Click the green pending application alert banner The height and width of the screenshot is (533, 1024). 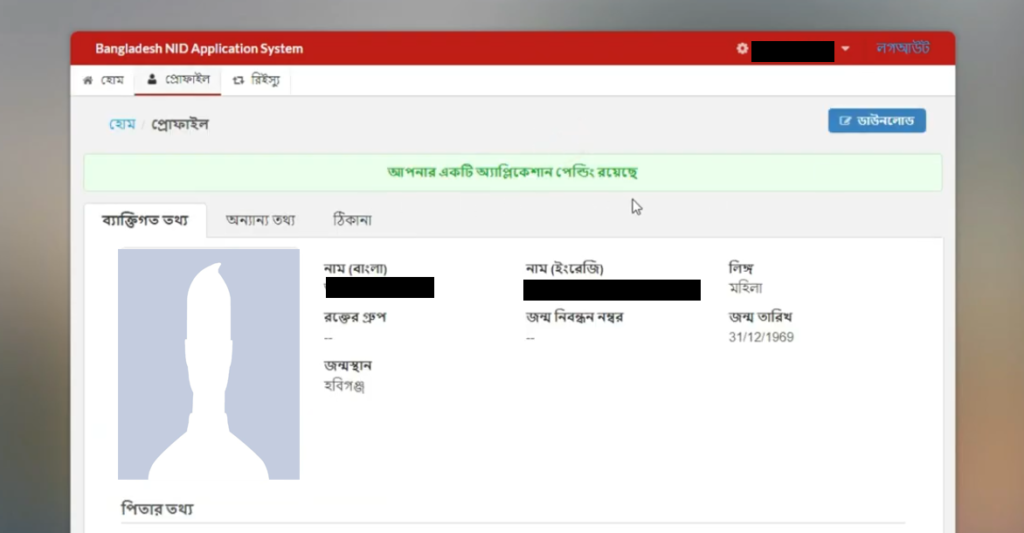point(512,172)
